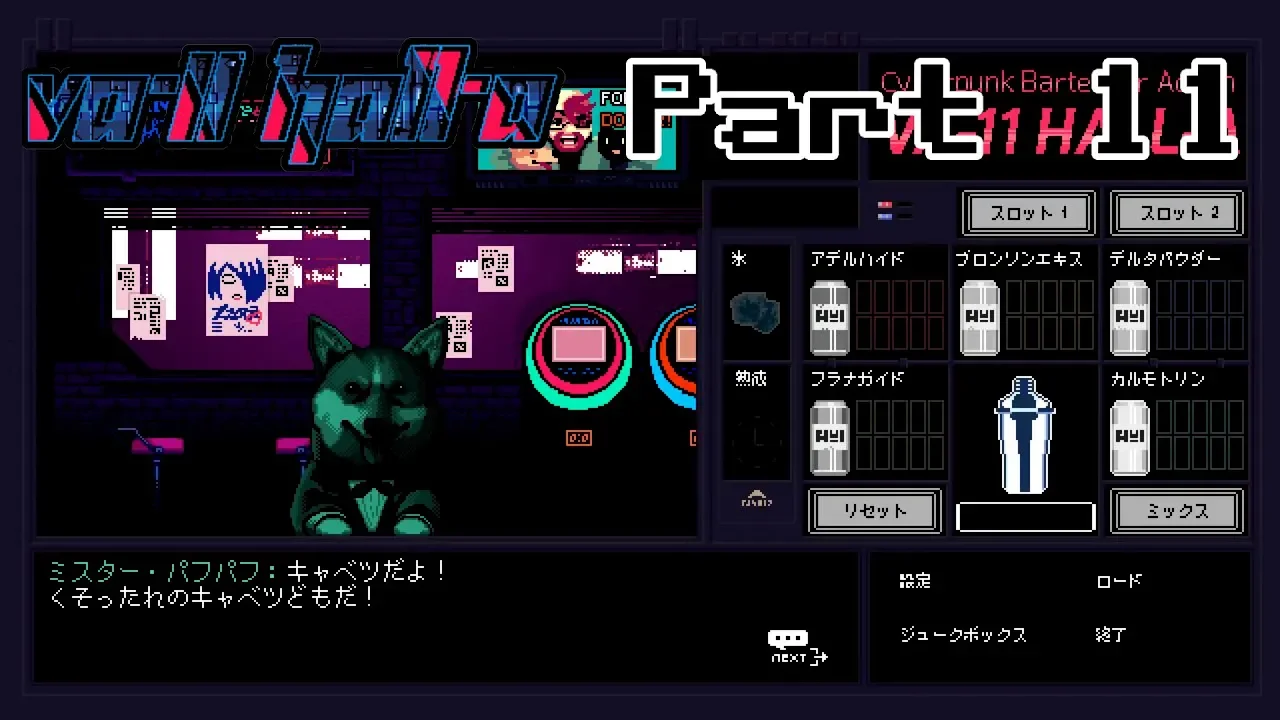1280x720 pixels.
Task: Click the Bronson Extract (ブロンソンエキス) can
Action: click(980, 317)
